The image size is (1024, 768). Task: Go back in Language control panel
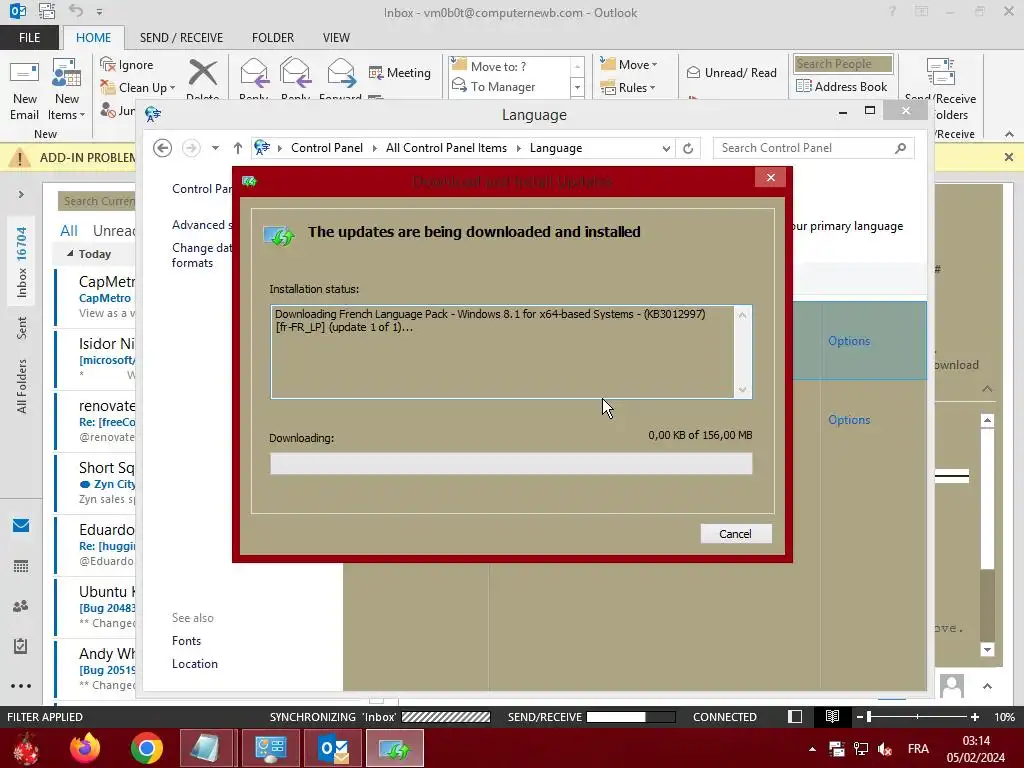163,148
